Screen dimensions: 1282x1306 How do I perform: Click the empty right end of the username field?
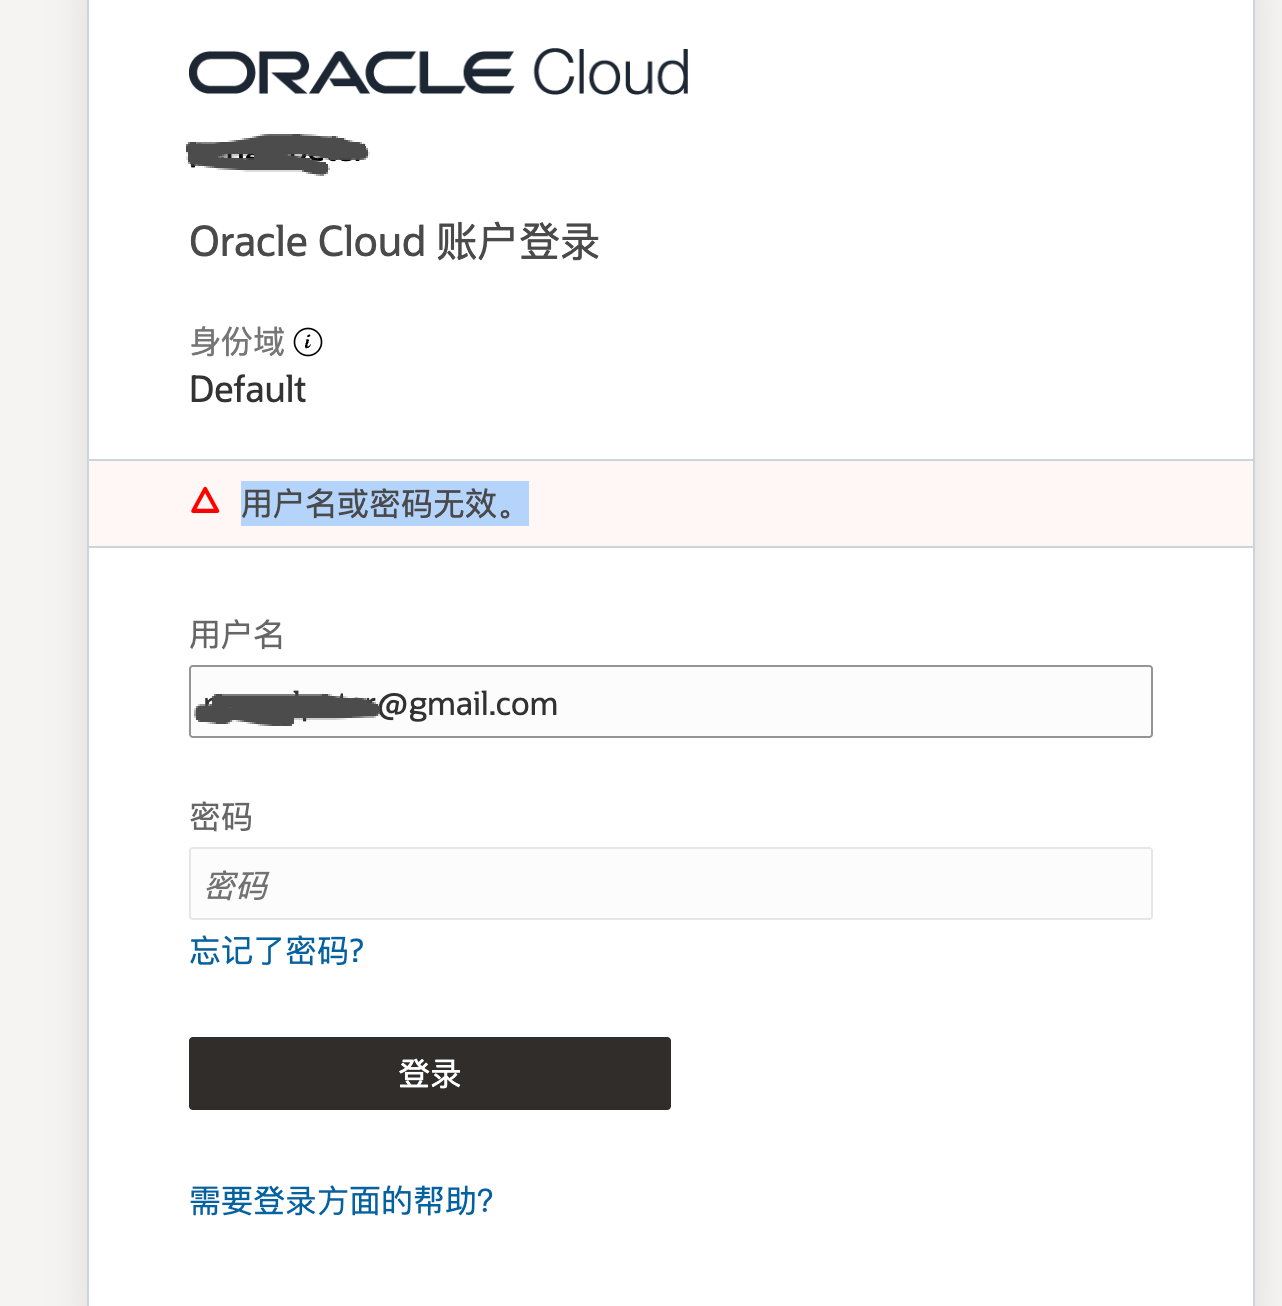click(1000, 702)
